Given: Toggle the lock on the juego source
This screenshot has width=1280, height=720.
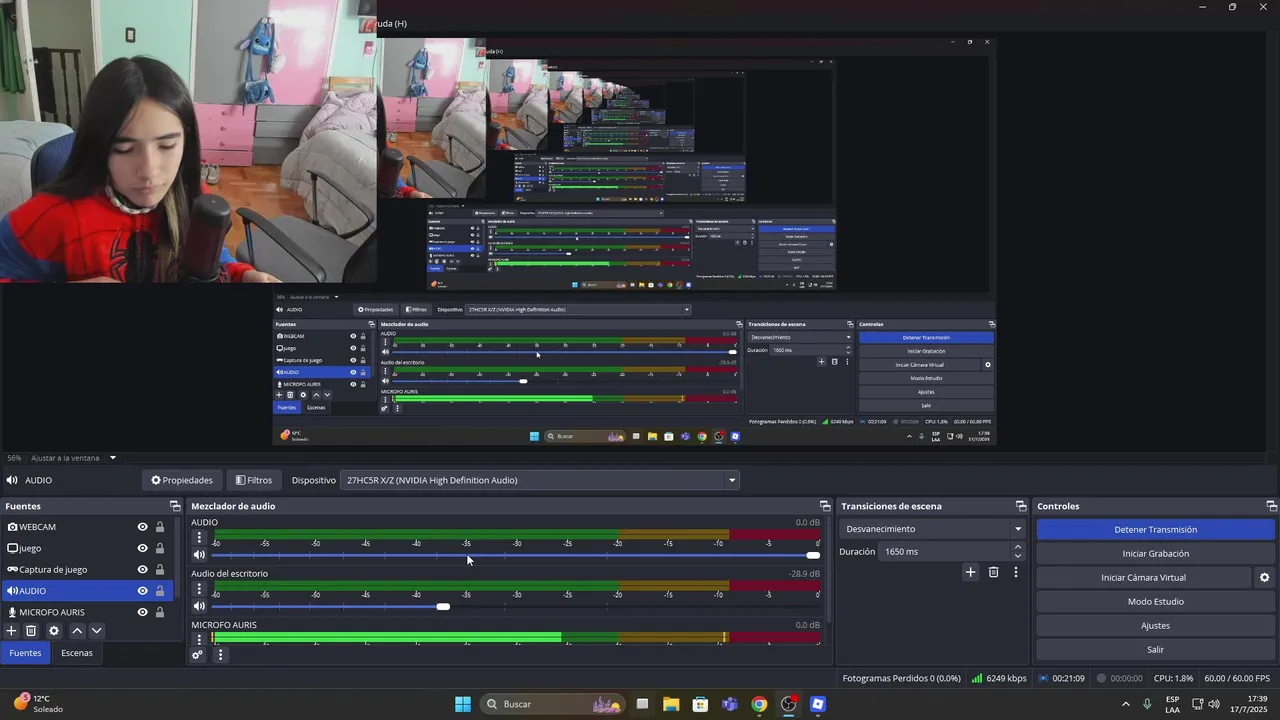Looking at the screenshot, I should tap(160, 548).
